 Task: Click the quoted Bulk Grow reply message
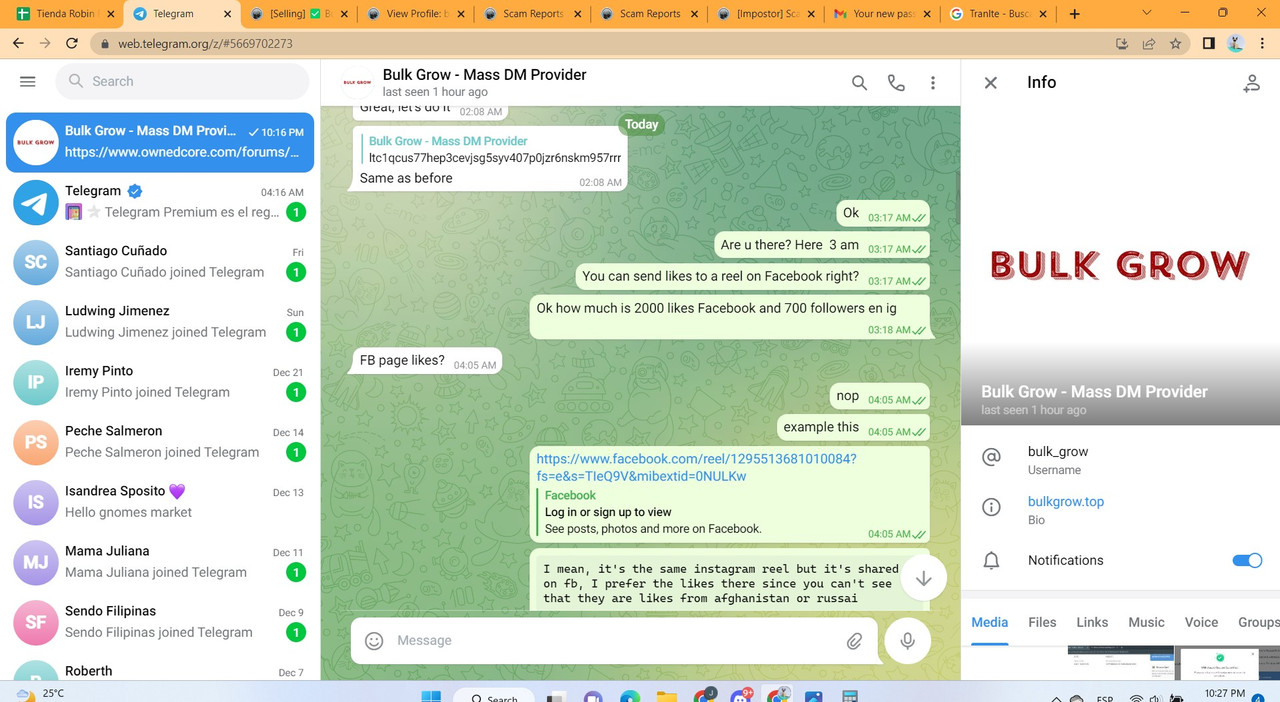pos(490,149)
